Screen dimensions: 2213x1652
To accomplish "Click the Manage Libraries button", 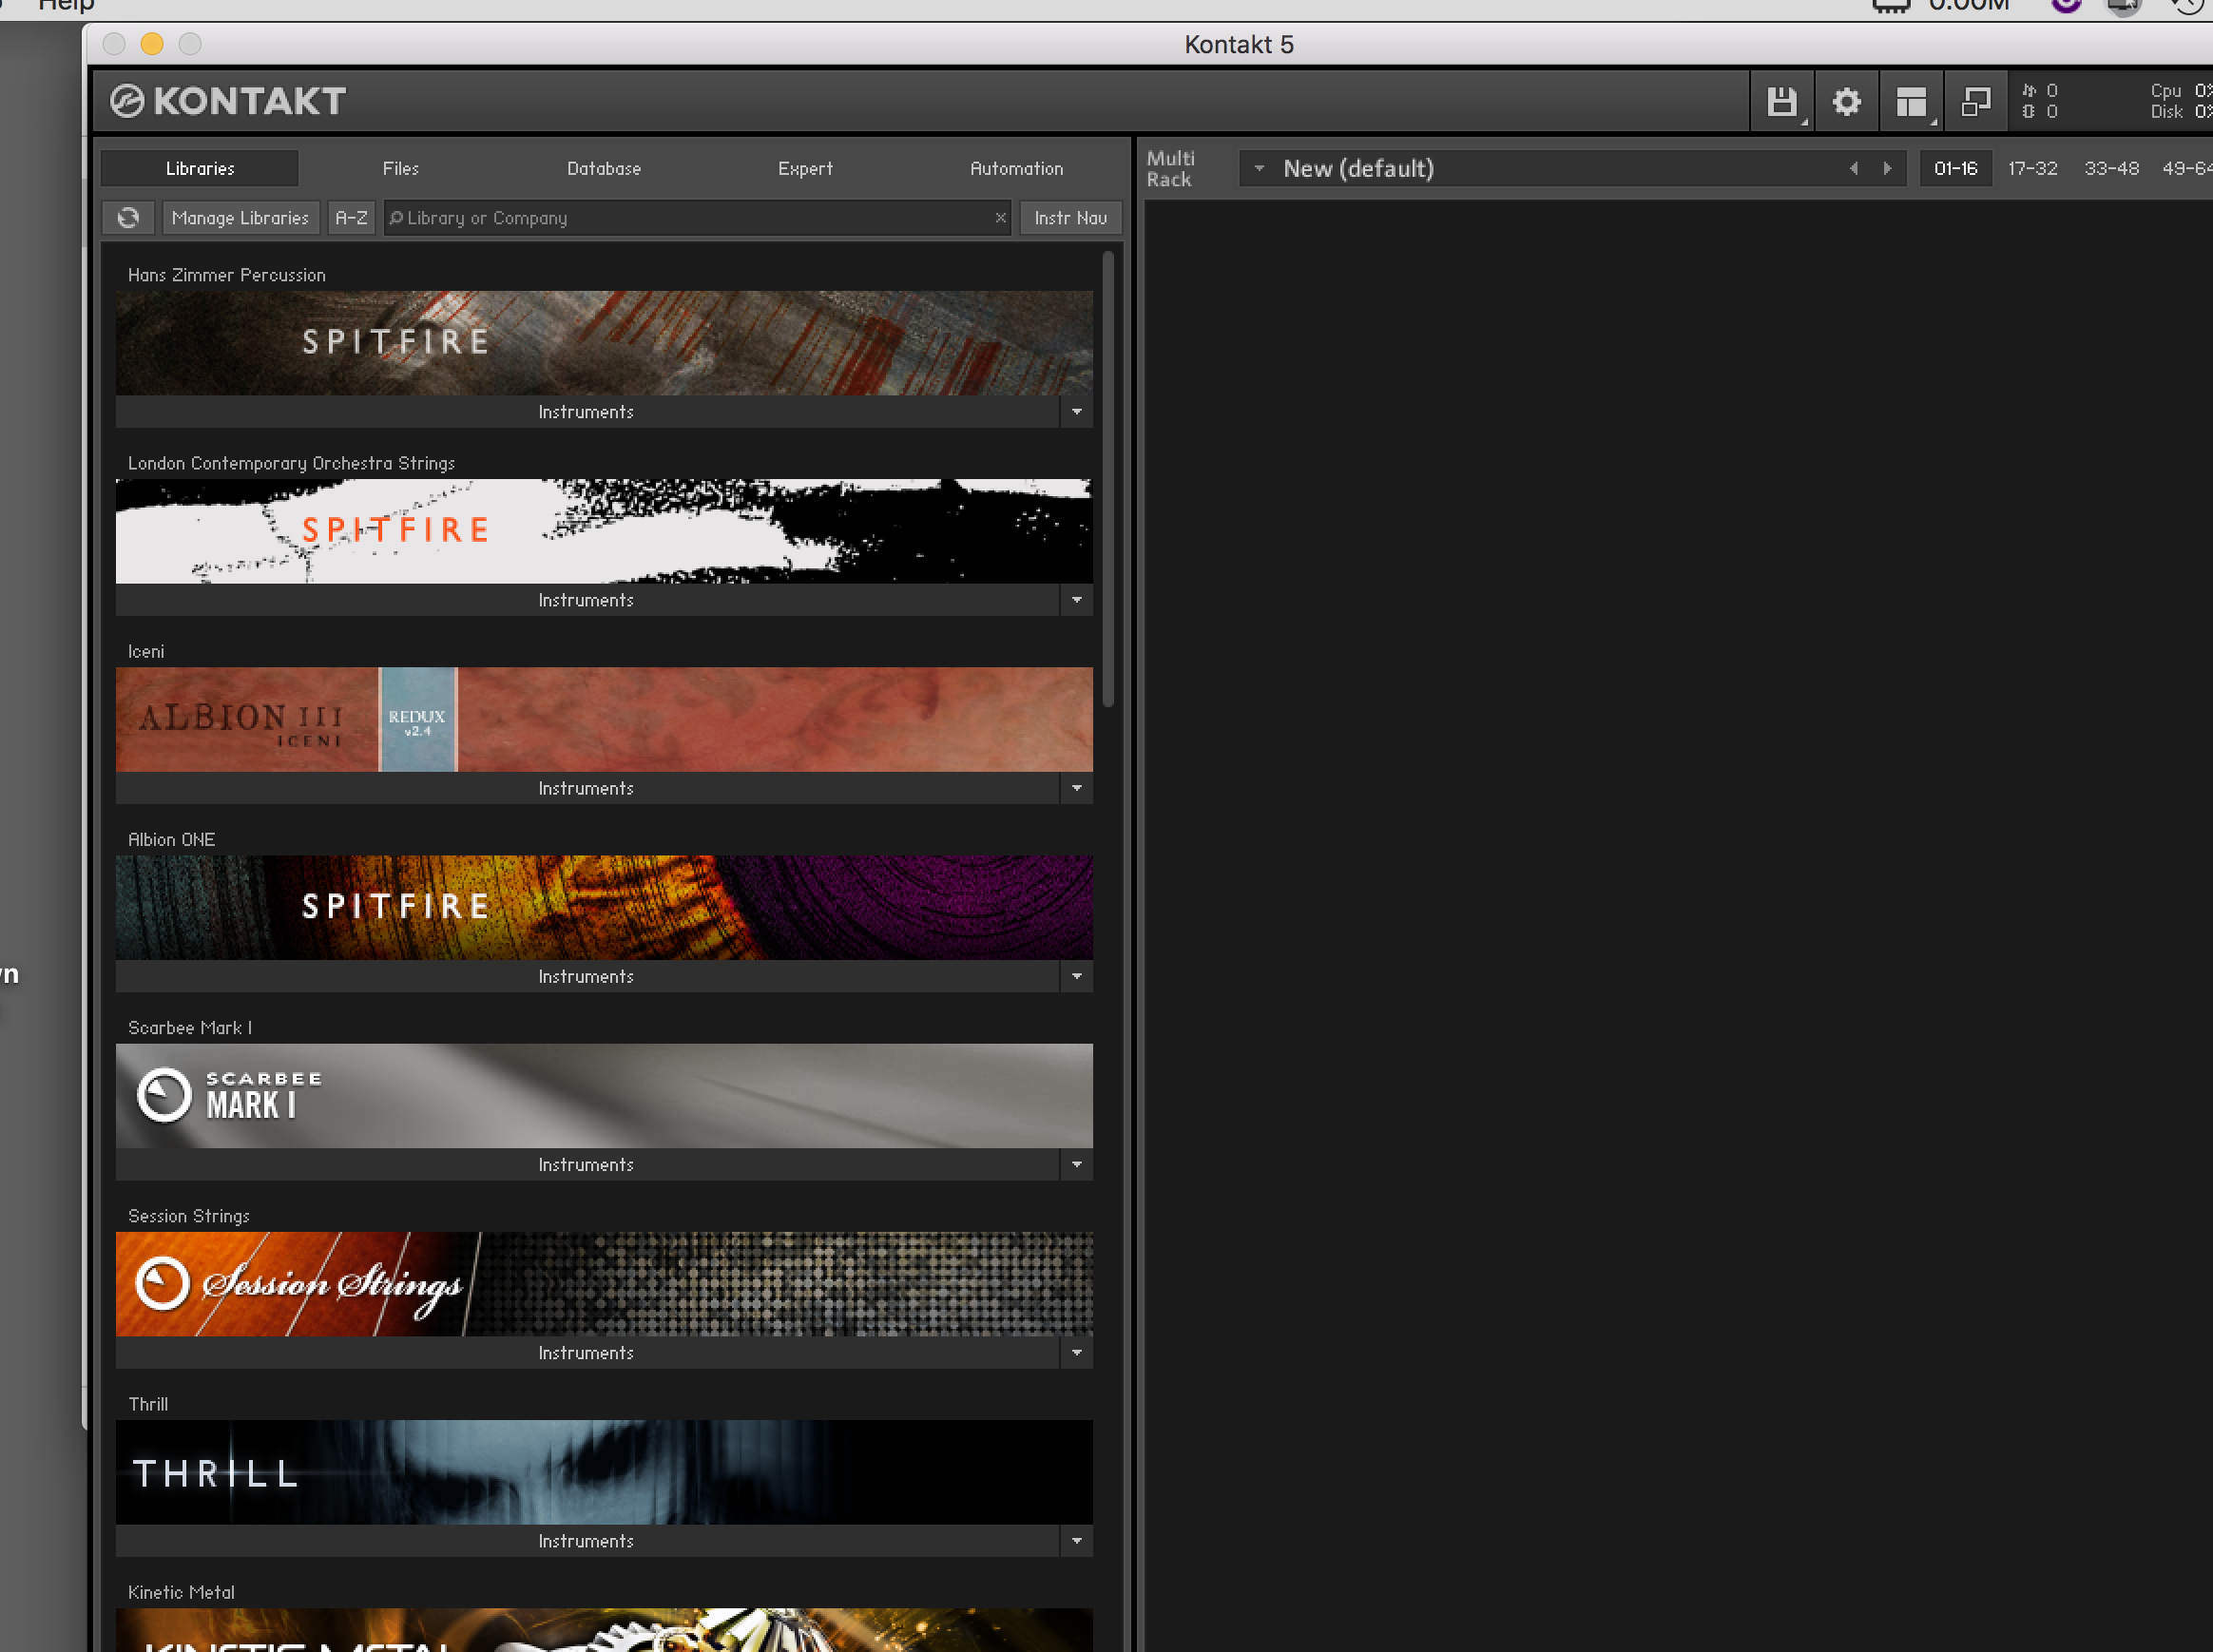I will tap(240, 218).
